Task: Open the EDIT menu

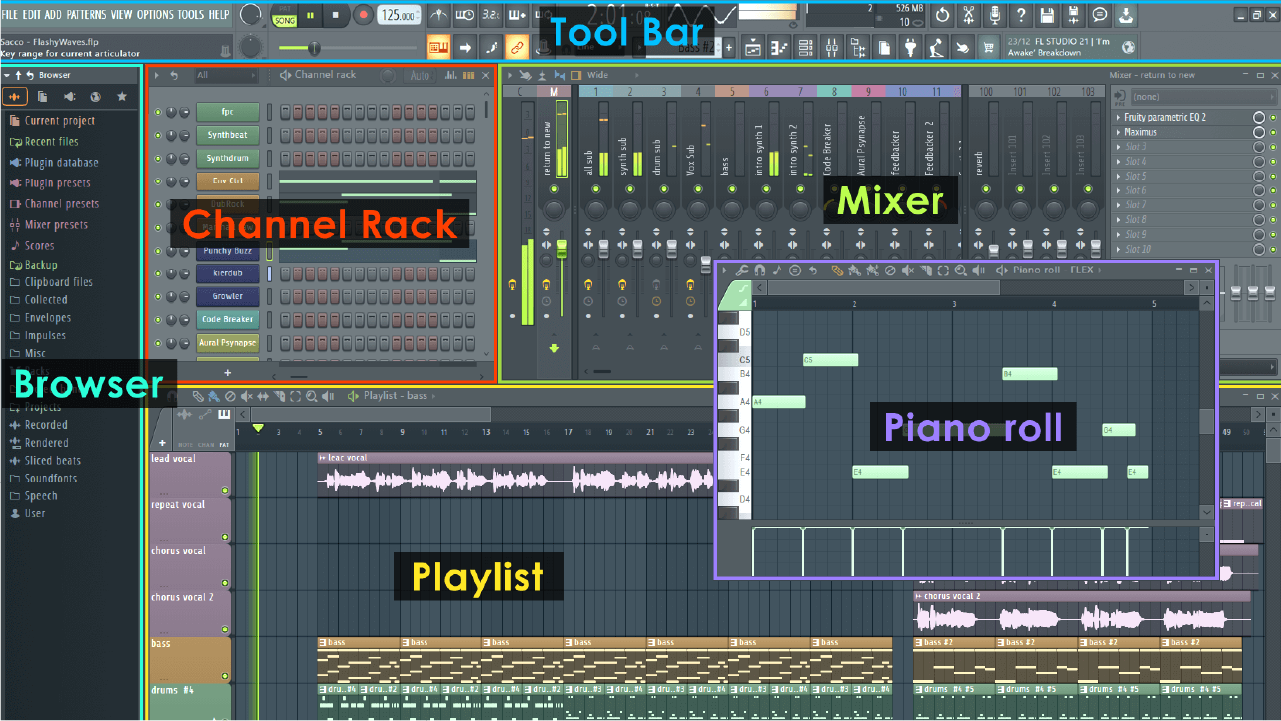Action: tap(31, 15)
